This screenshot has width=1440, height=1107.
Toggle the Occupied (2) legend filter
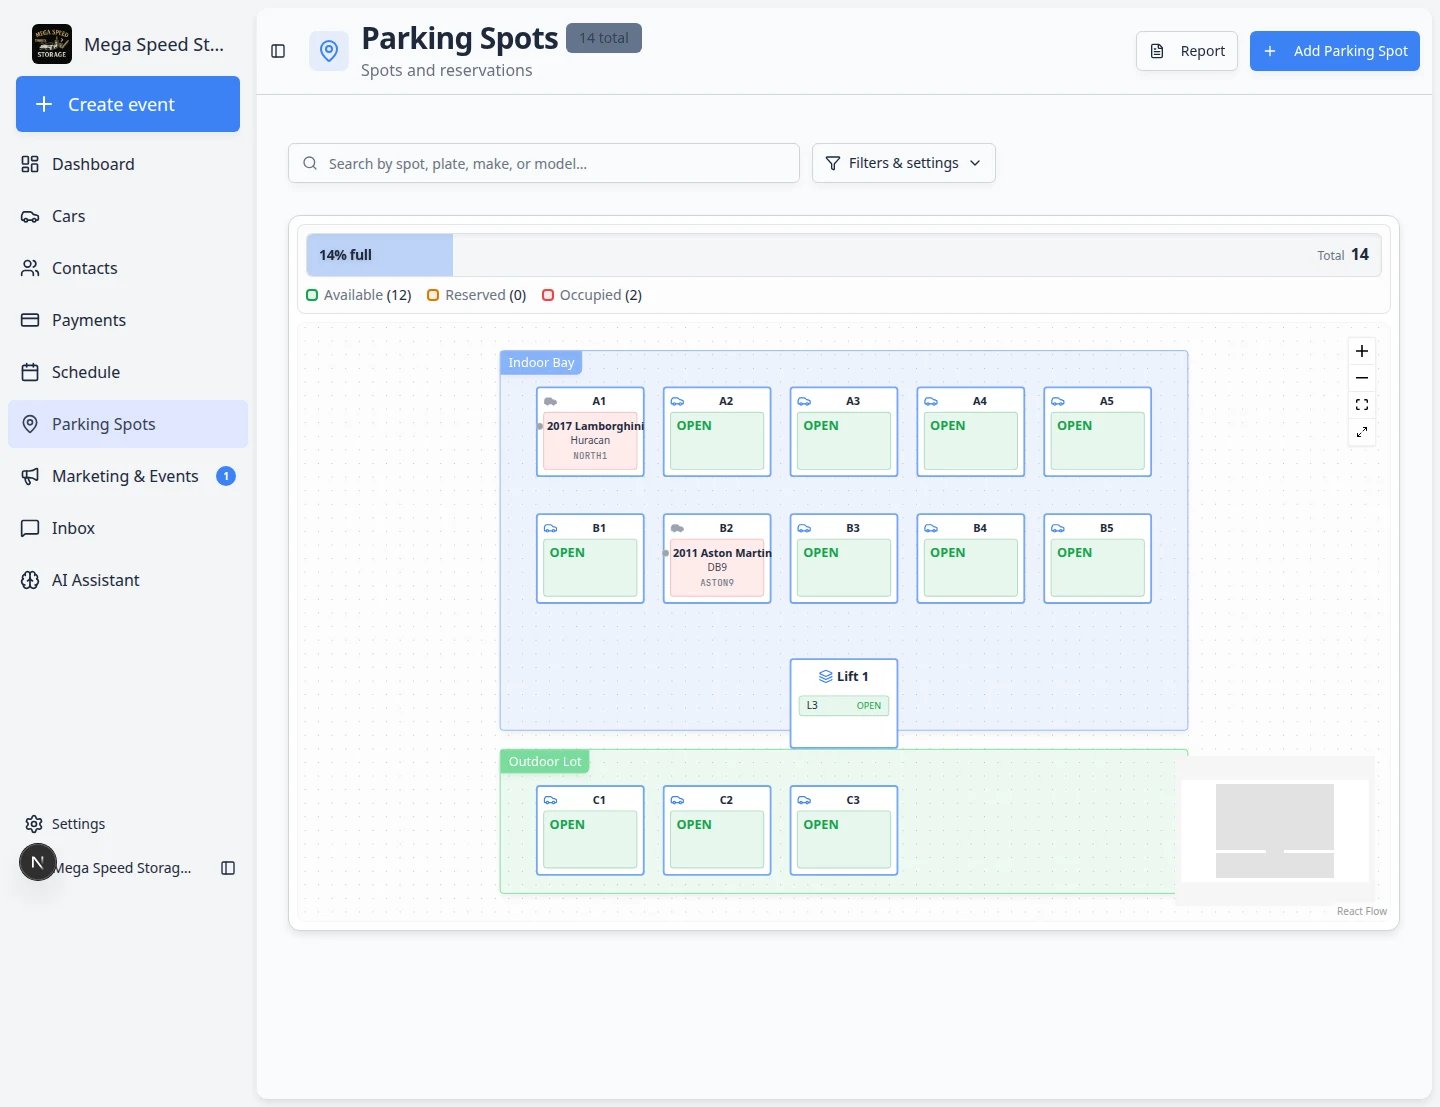point(592,295)
